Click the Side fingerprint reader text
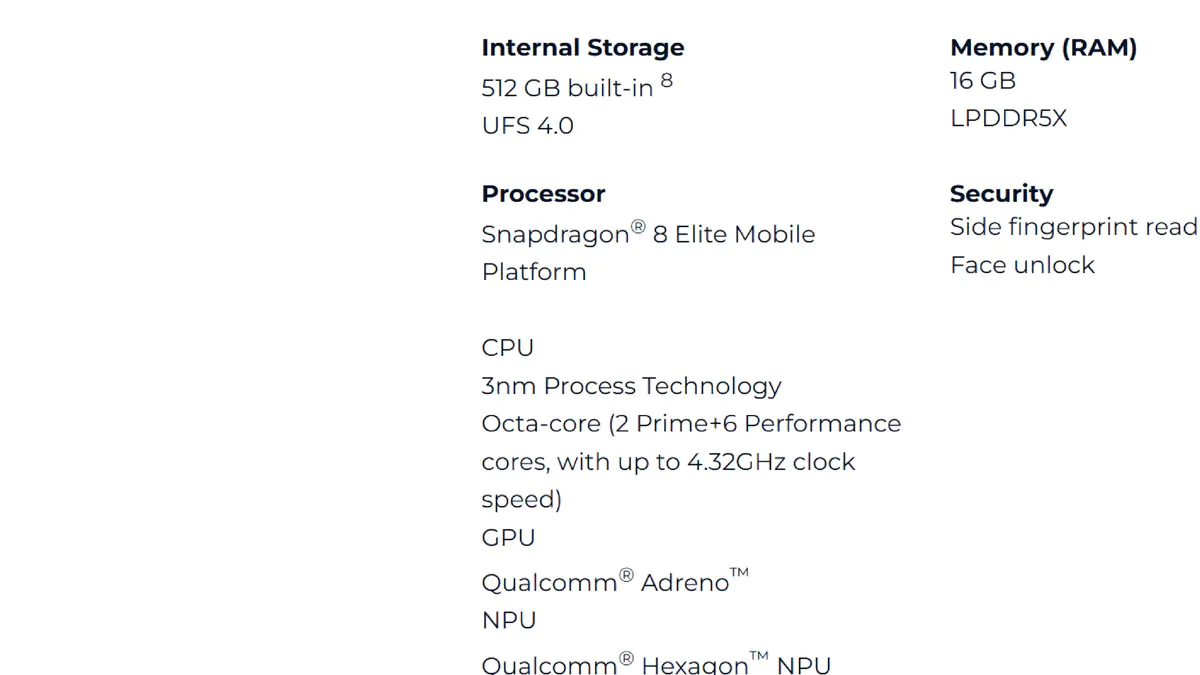Screen dimensions: 1200x675 point(1074,228)
